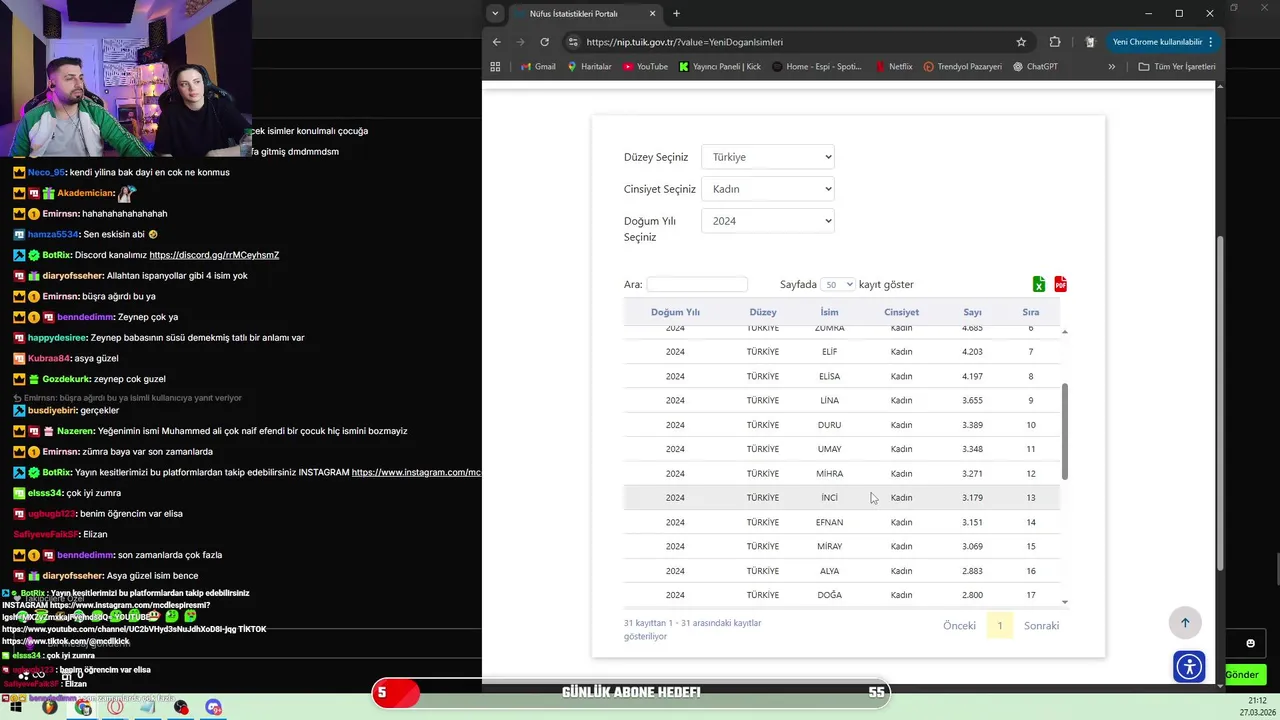
Task: Go to Sonraki page
Action: click(x=1041, y=626)
